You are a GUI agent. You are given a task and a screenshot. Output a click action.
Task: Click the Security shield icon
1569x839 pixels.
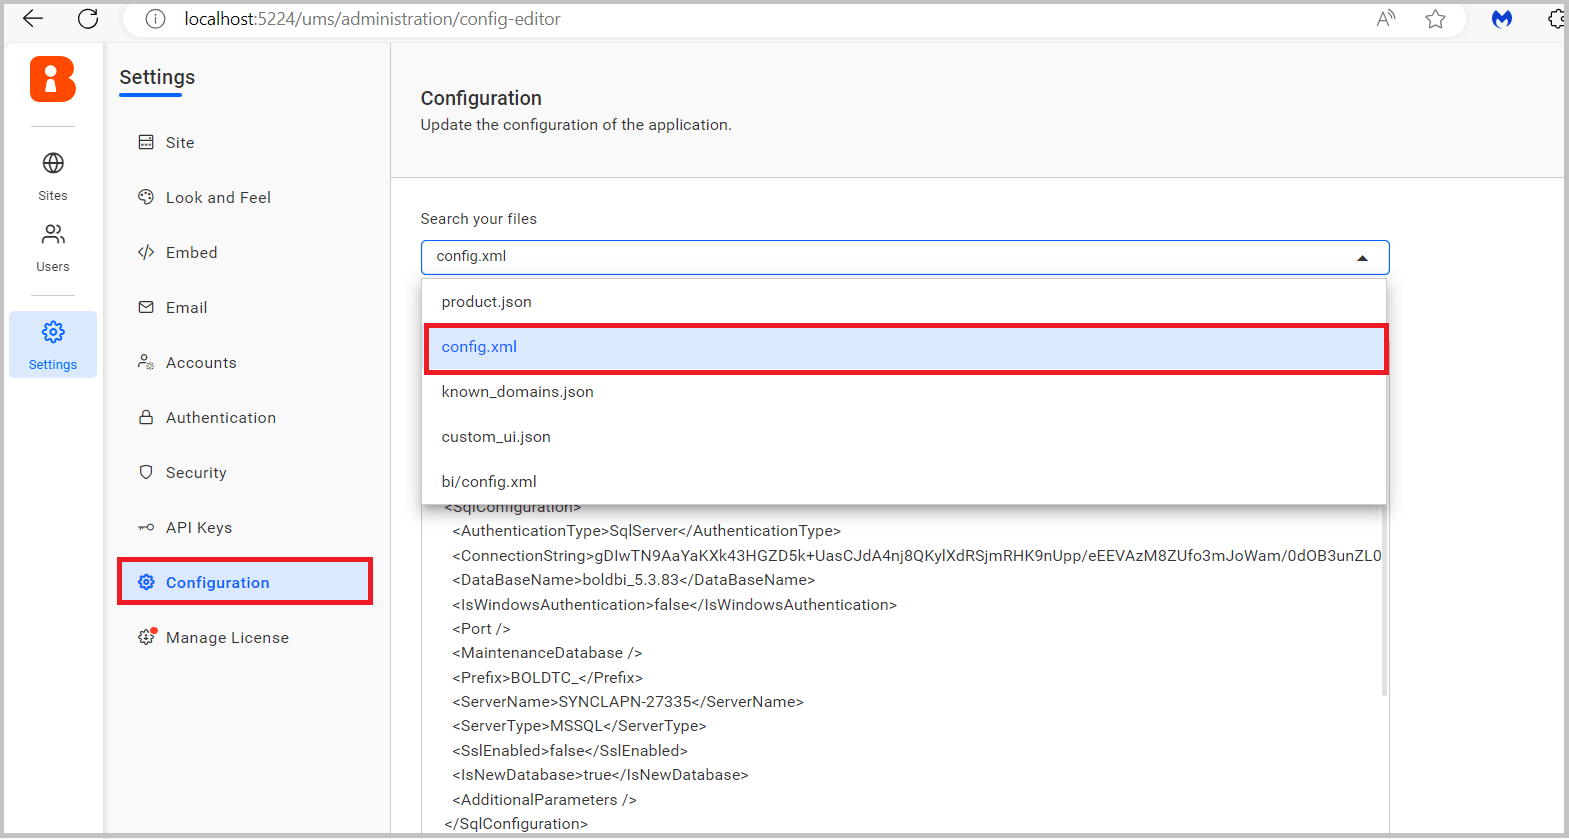tap(146, 472)
